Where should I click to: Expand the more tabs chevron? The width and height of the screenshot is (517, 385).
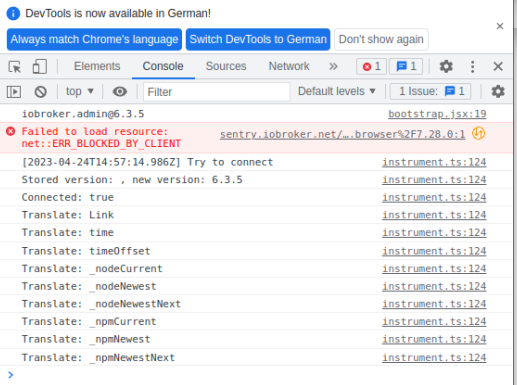click(333, 66)
